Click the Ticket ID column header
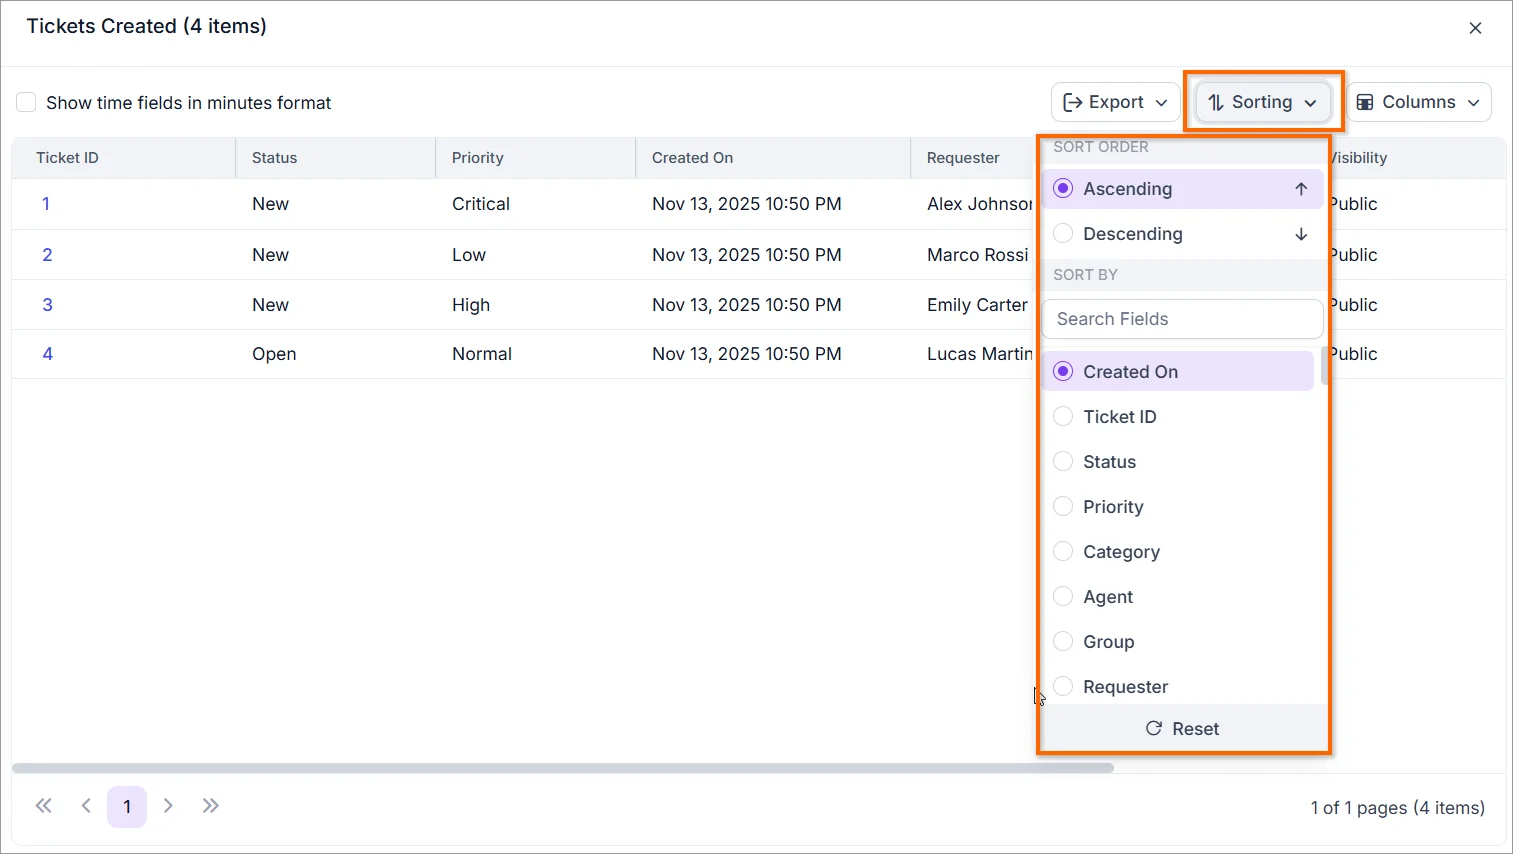Viewport: 1513px width, 854px height. pos(124,158)
